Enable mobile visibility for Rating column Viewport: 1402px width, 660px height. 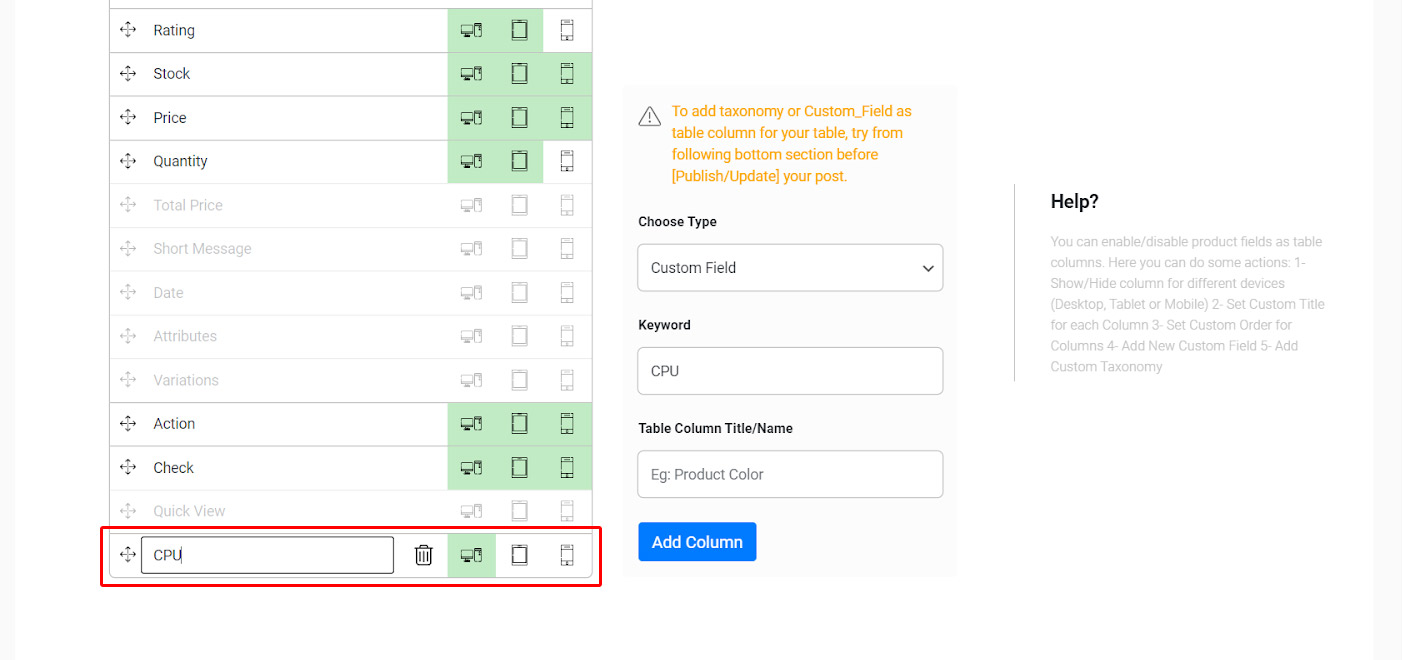(567, 31)
